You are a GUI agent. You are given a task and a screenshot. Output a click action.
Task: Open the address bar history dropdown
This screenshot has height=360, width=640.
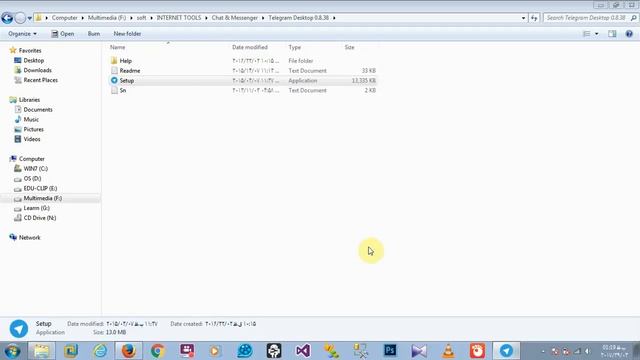(523, 18)
